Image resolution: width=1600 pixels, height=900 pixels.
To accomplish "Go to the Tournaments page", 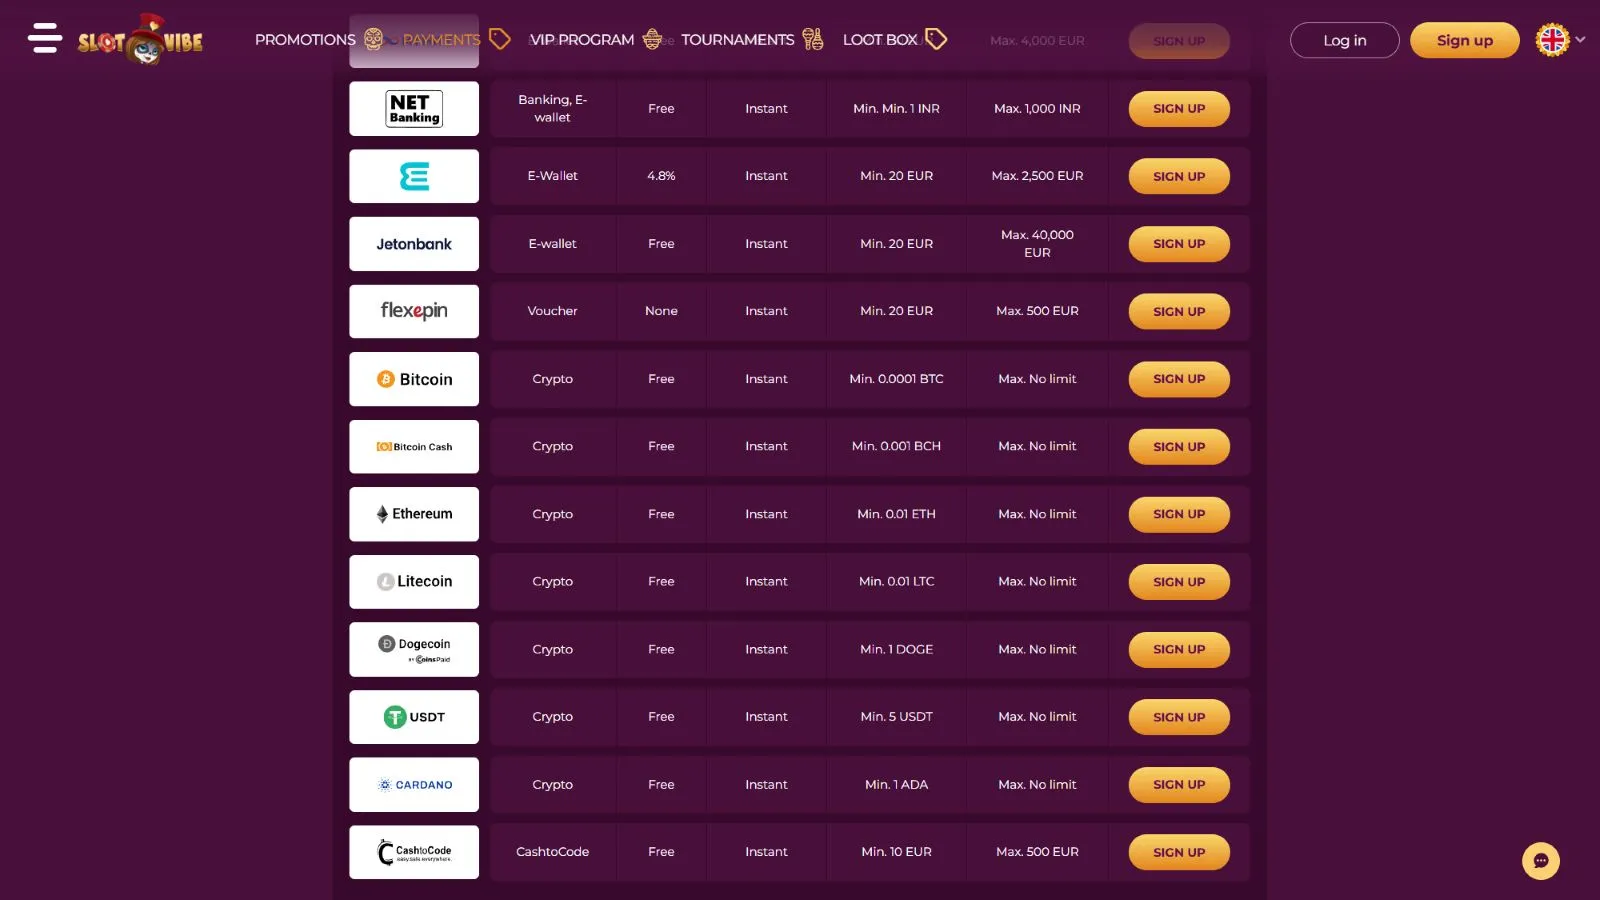I will [x=738, y=40].
